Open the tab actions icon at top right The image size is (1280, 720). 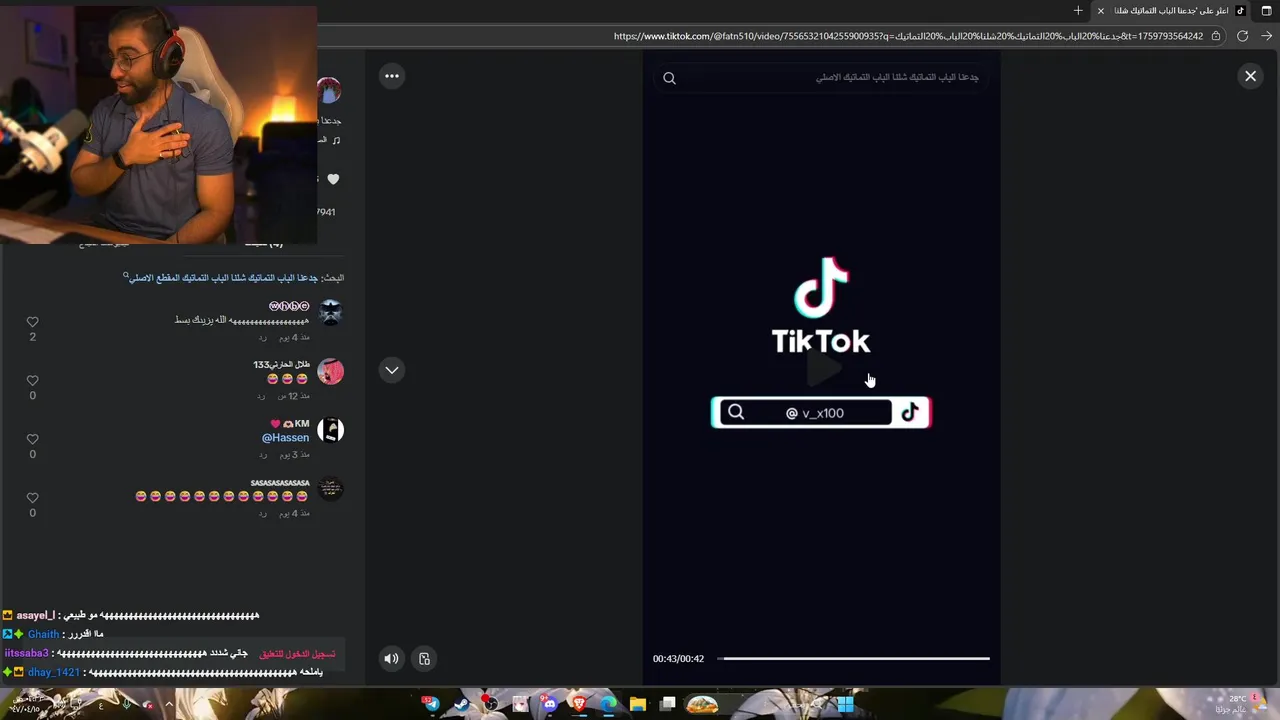pyautogui.click(x=1266, y=11)
